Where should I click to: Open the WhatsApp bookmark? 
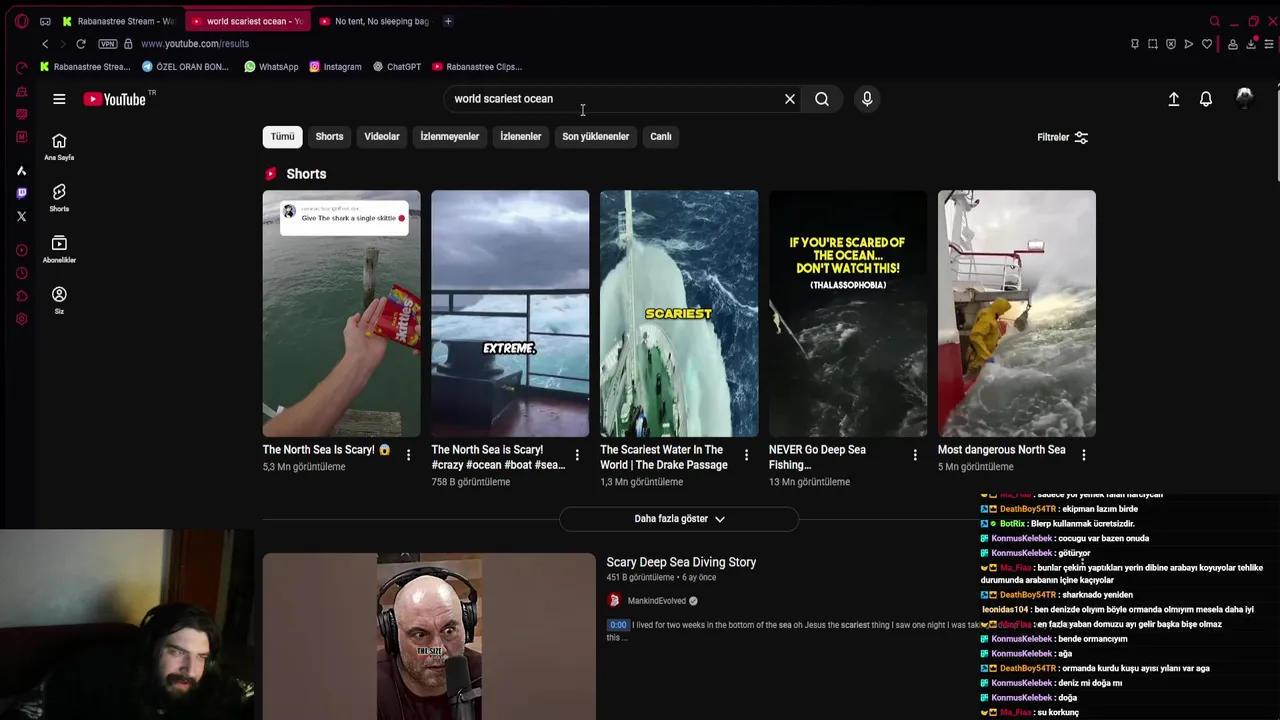click(x=271, y=67)
